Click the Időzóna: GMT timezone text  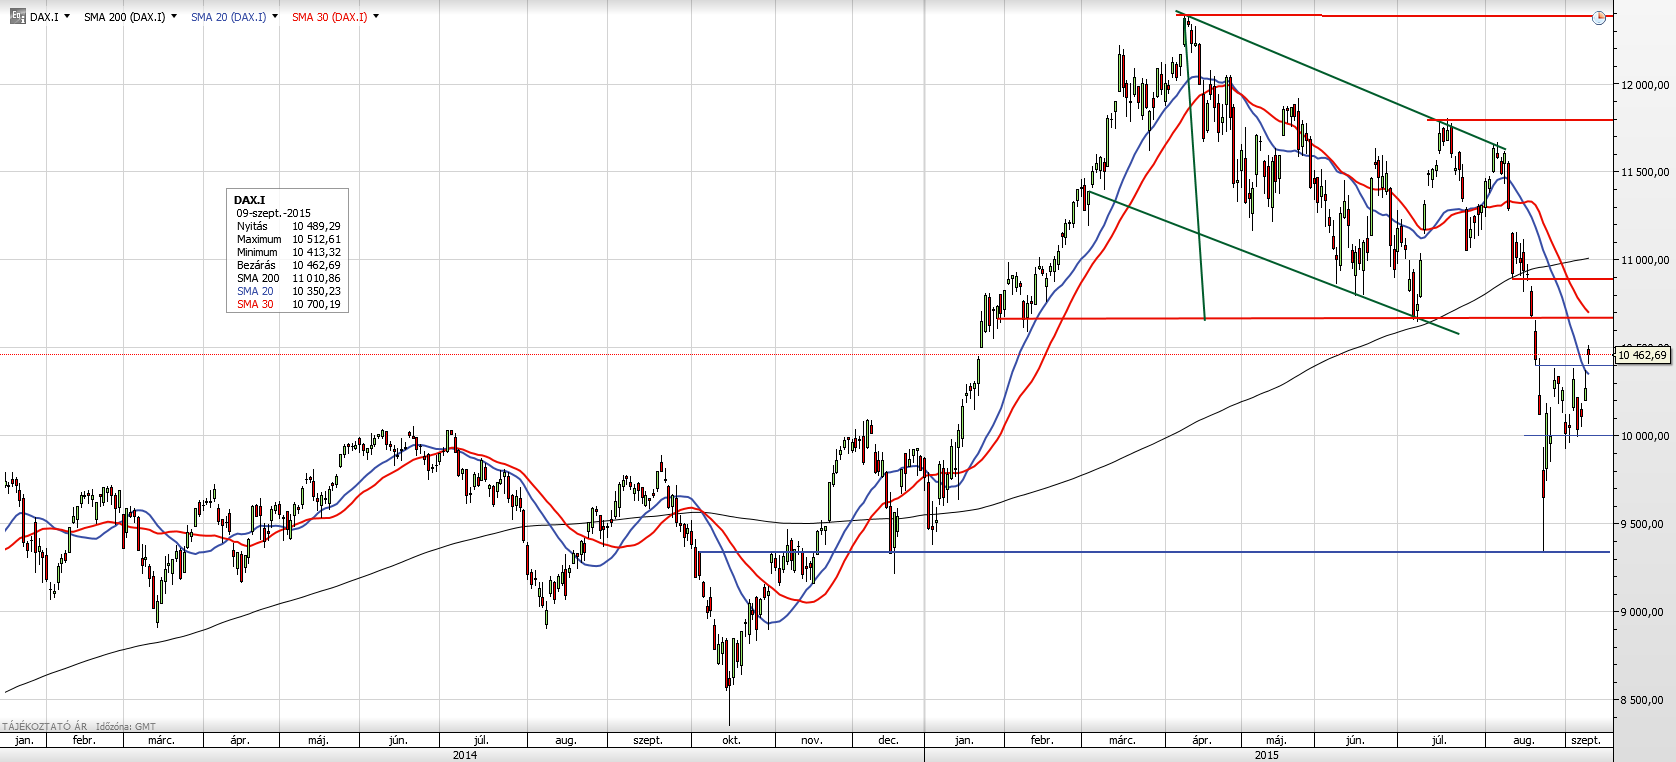coord(126,727)
